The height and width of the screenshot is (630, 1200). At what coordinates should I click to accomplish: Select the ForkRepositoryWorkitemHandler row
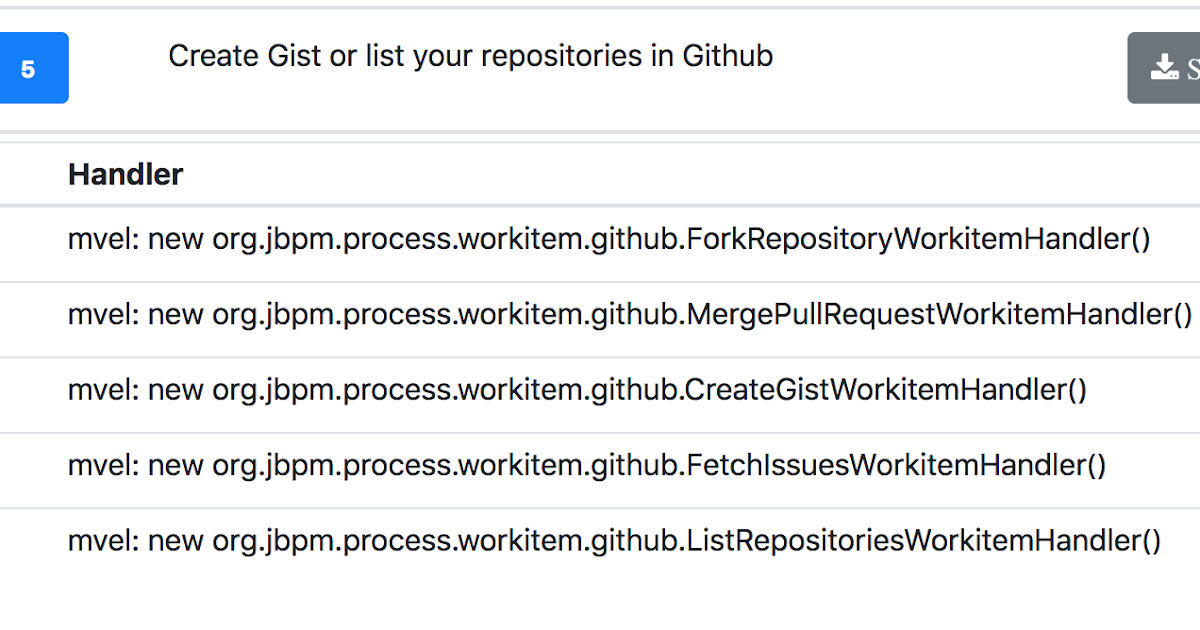coord(600,240)
